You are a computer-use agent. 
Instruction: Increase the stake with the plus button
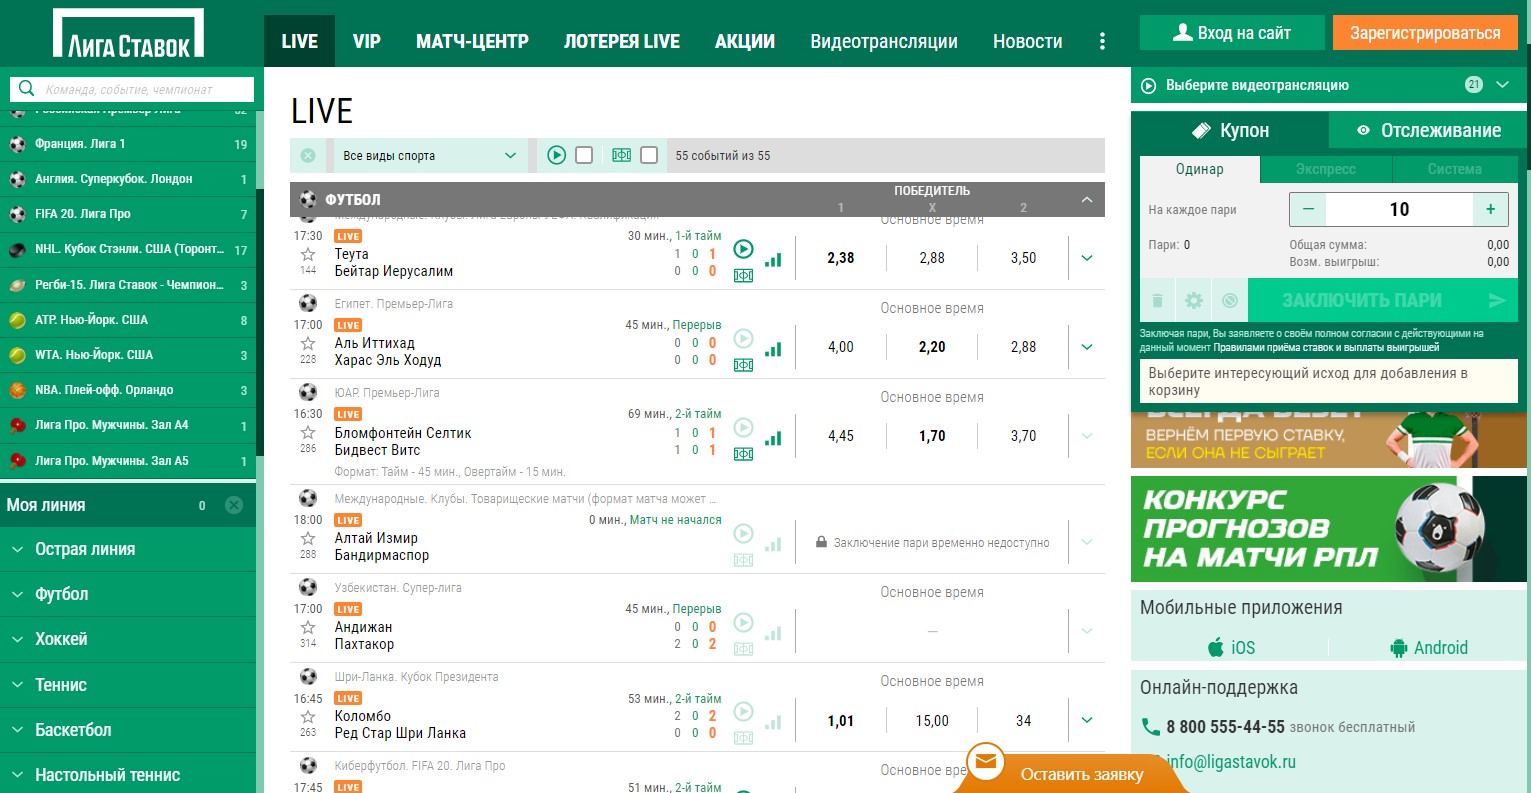point(1490,209)
